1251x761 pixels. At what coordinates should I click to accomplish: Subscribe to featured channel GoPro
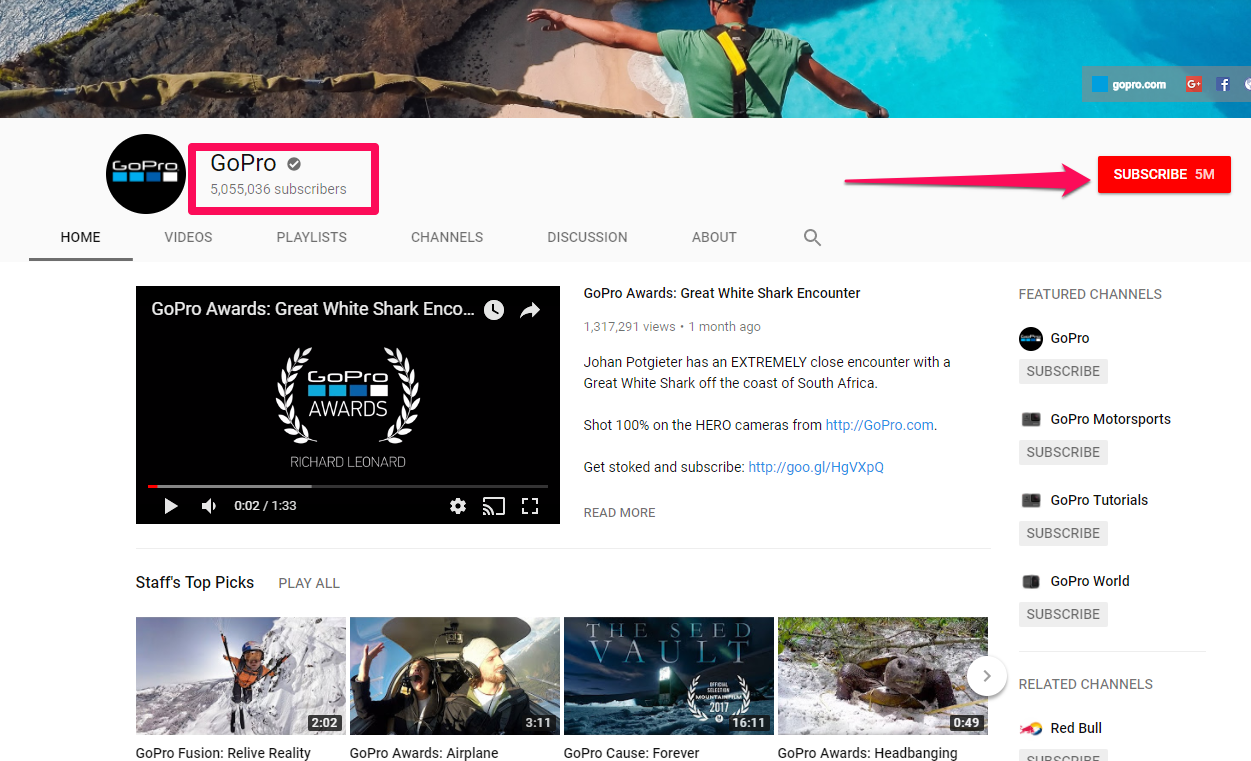pos(1063,371)
